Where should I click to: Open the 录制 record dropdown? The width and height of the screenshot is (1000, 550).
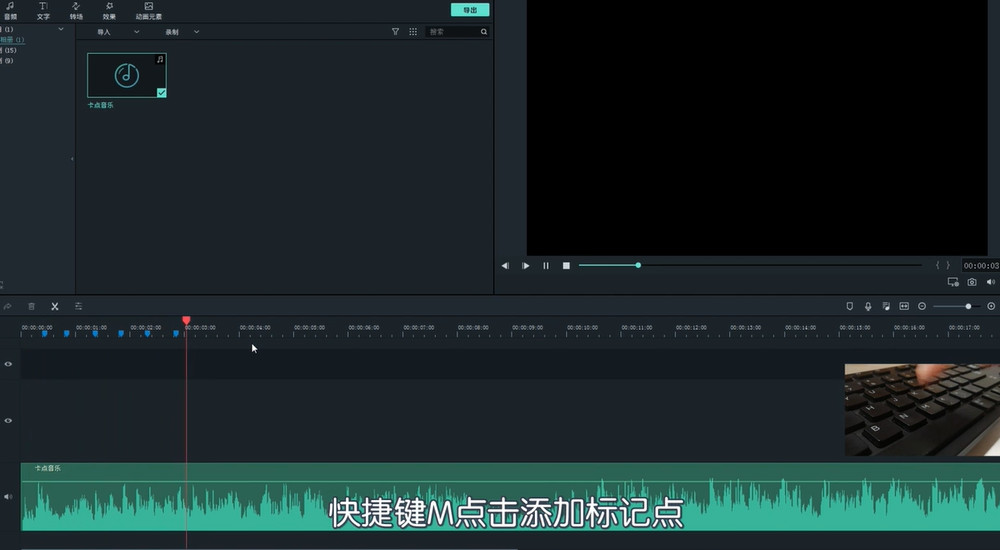click(182, 31)
